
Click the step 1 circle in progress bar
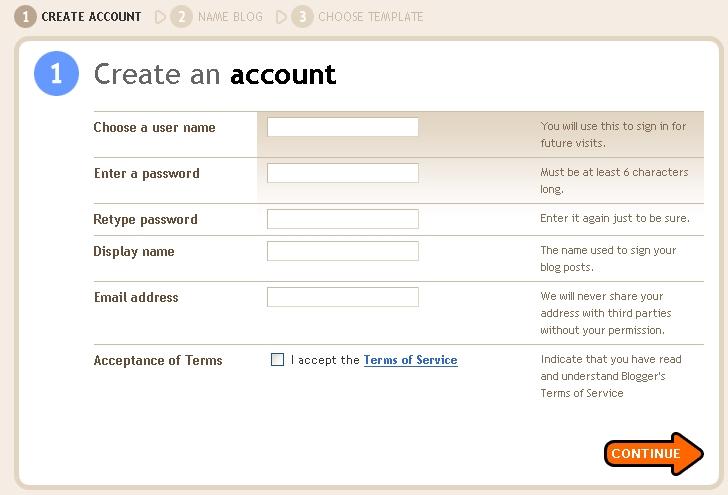25,17
